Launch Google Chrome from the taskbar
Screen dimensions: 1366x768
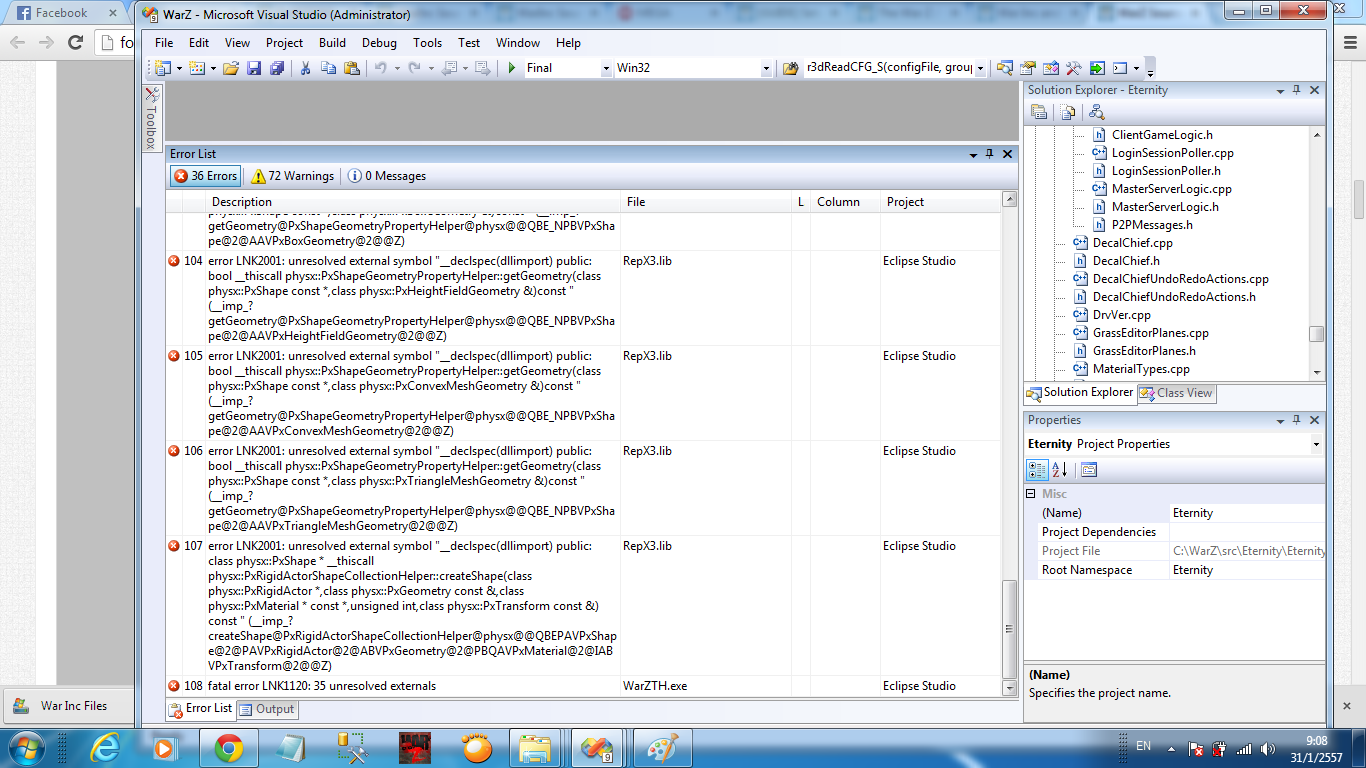pos(228,748)
